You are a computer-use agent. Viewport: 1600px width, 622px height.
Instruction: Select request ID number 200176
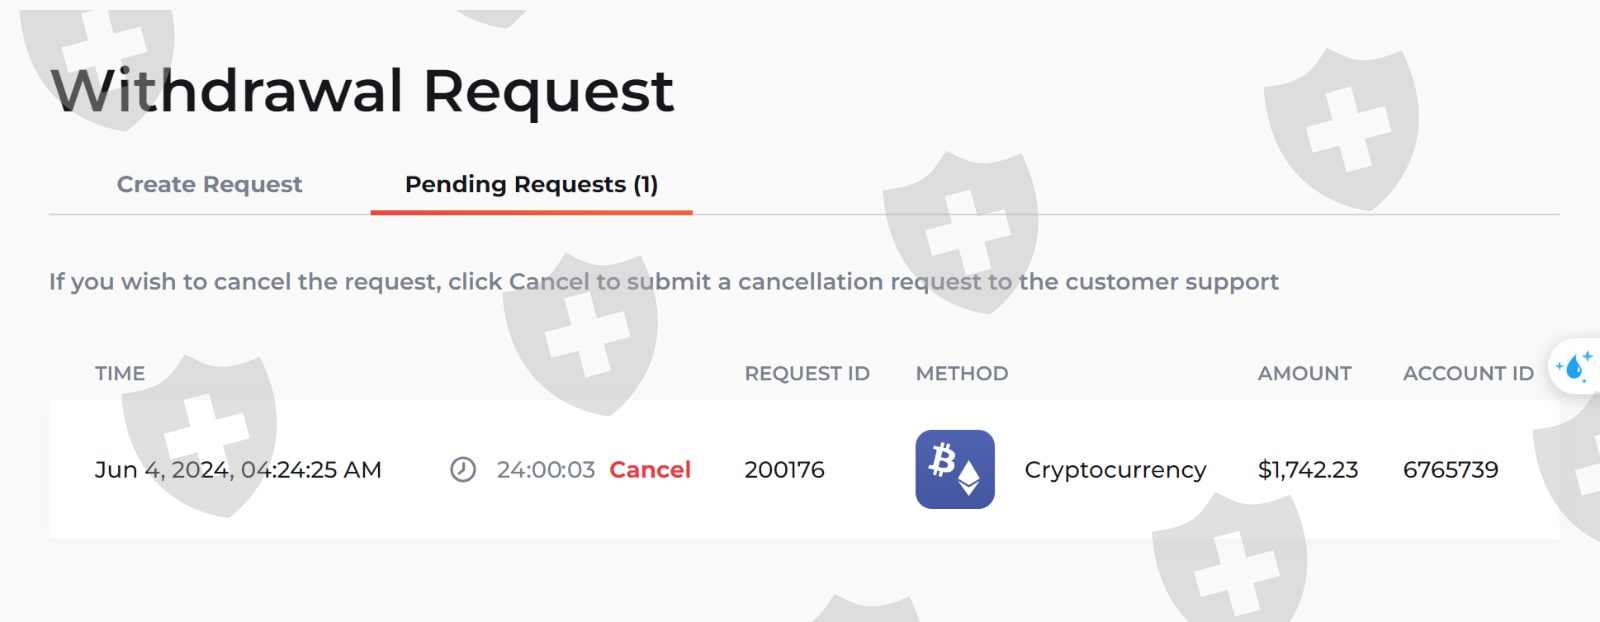[x=784, y=470]
